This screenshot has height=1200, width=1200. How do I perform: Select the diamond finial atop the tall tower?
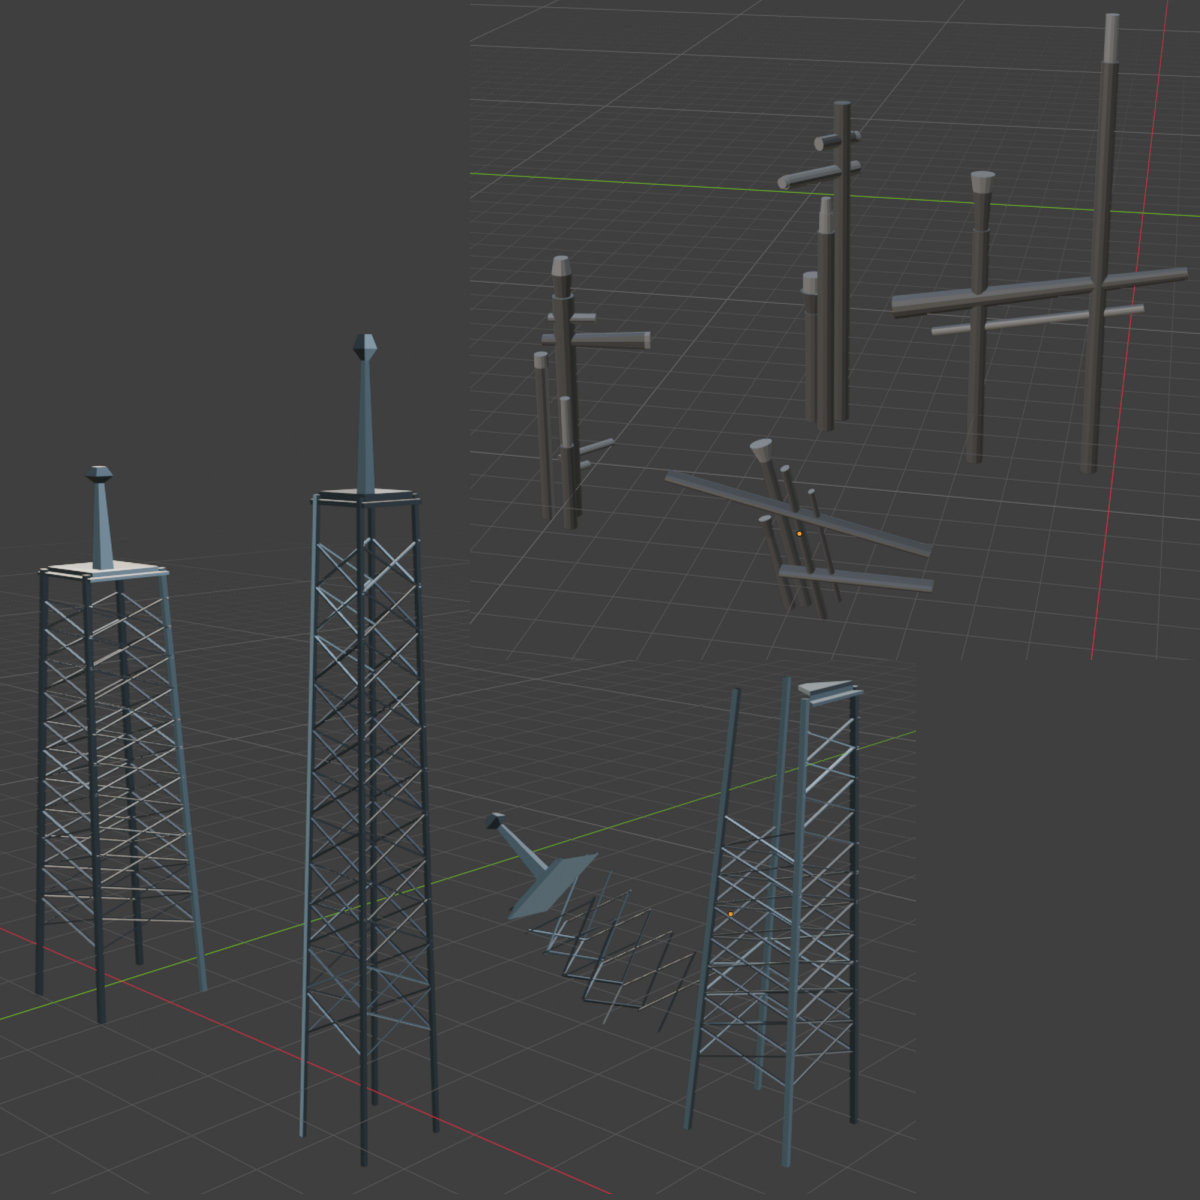pos(365,347)
